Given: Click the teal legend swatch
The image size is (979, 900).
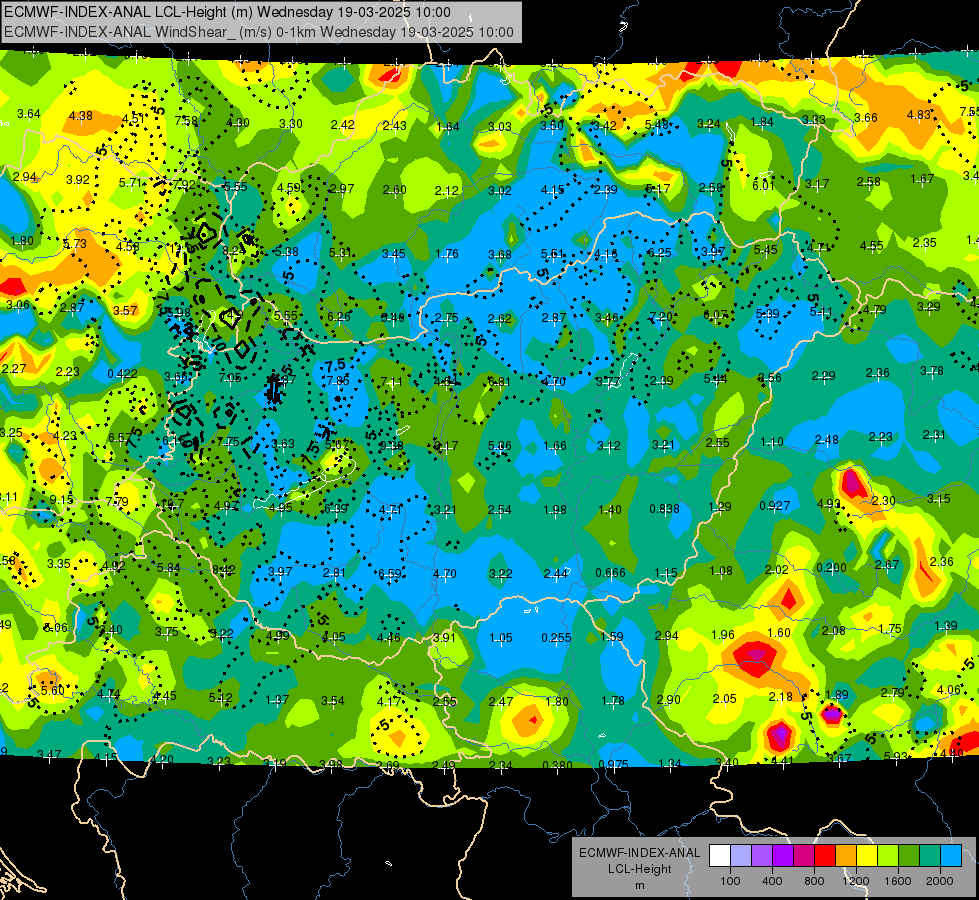Looking at the screenshot, I should [930, 856].
